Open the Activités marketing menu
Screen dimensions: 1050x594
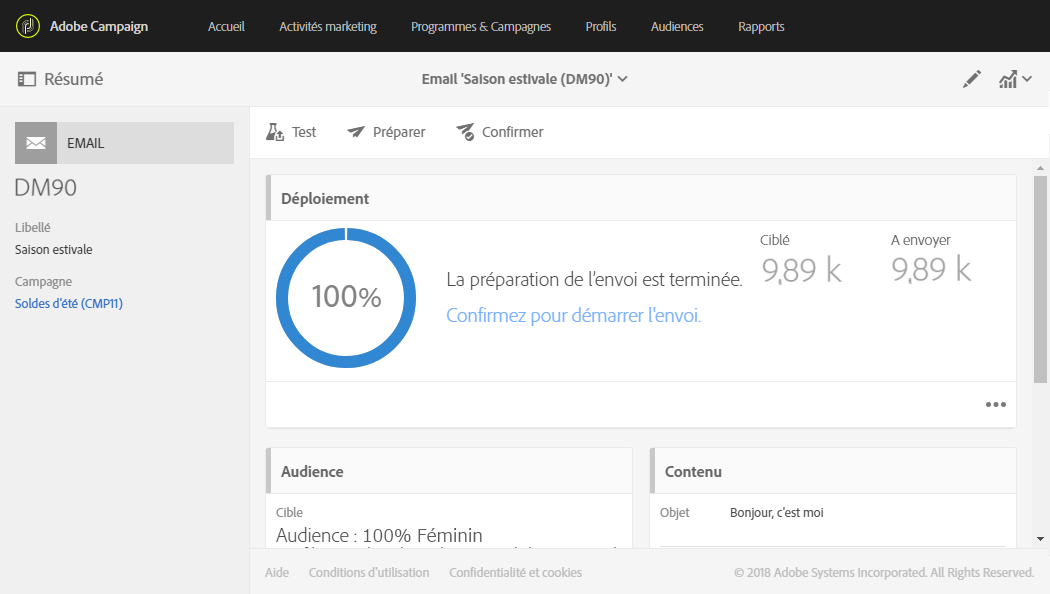click(328, 27)
